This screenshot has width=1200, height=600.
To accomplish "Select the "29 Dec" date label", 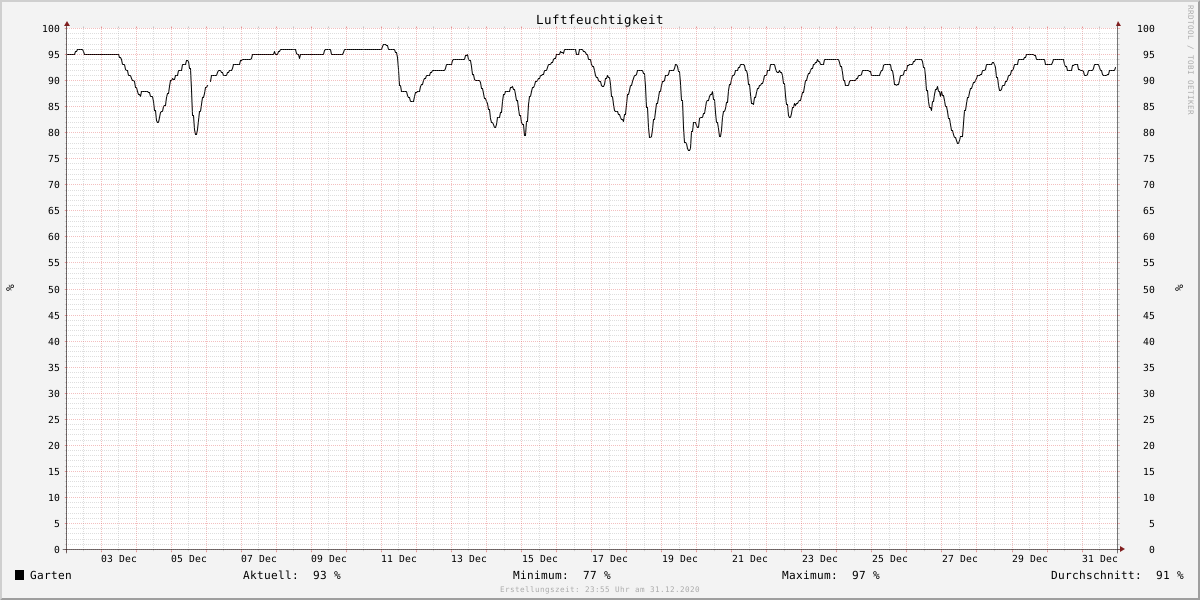I will click(1030, 559).
